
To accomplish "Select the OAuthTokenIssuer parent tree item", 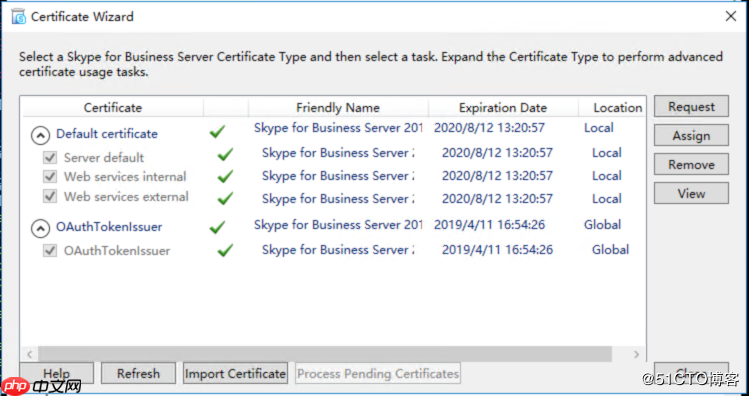I will [x=109, y=227].
